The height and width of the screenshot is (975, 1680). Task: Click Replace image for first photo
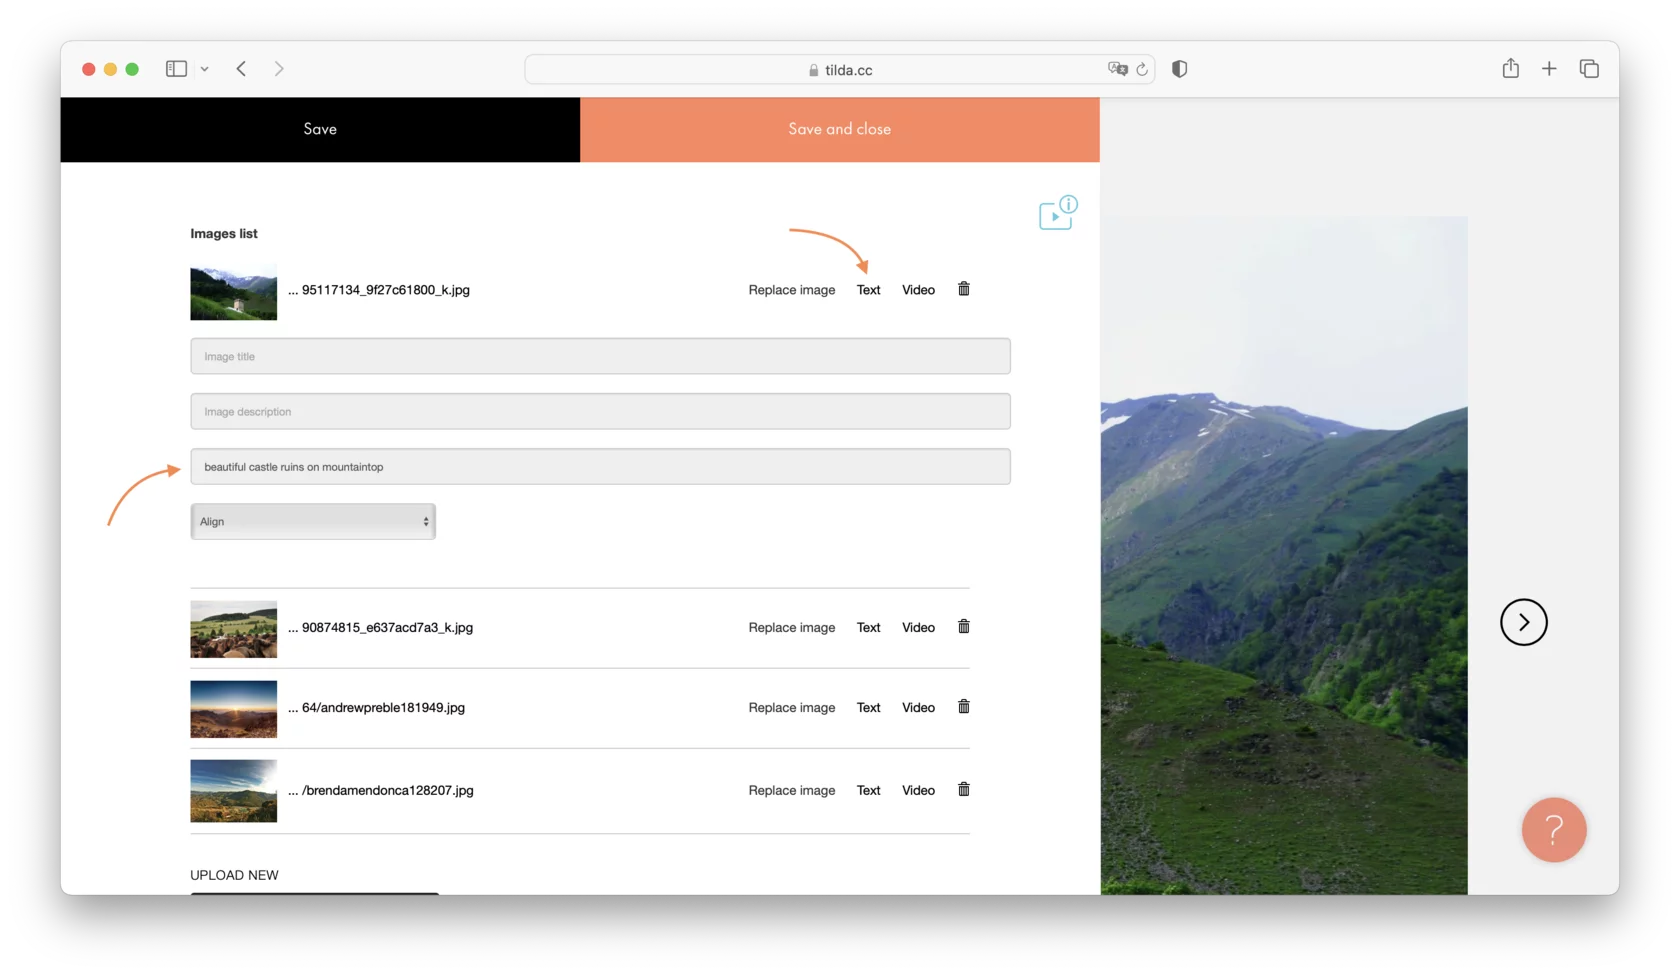point(791,290)
